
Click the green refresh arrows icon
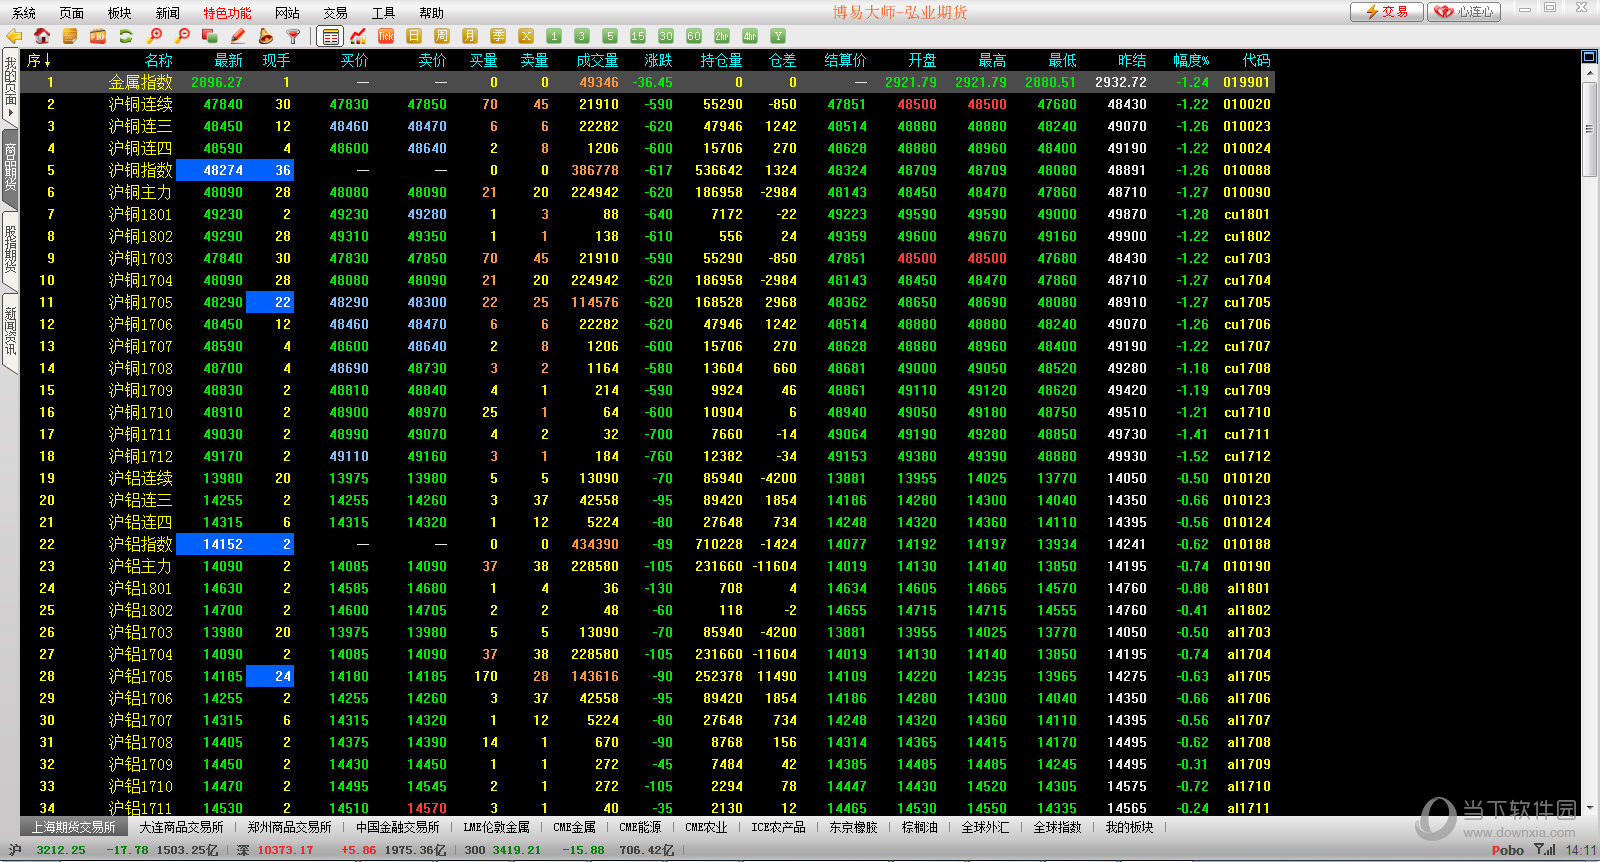point(126,36)
